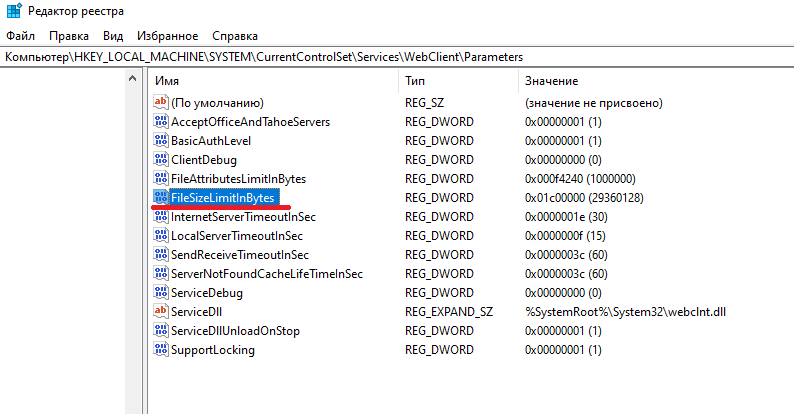Click the string icon next to (По умолчанию)
This screenshot has width=794, height=414.
point(160,103)
